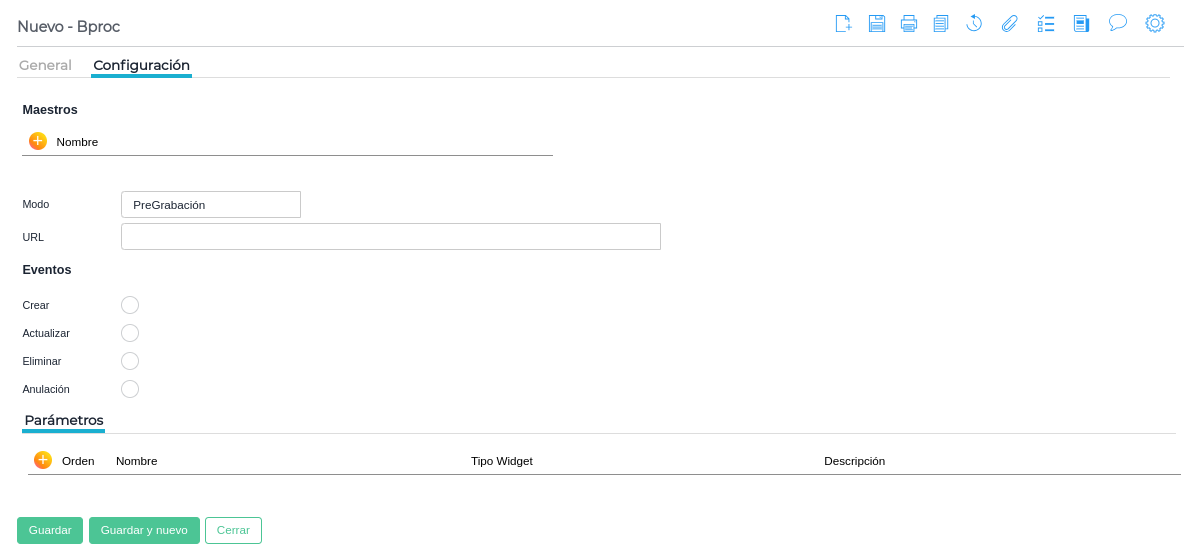Focus the URL input field
1184x560 pixels.
pos(390,237)
